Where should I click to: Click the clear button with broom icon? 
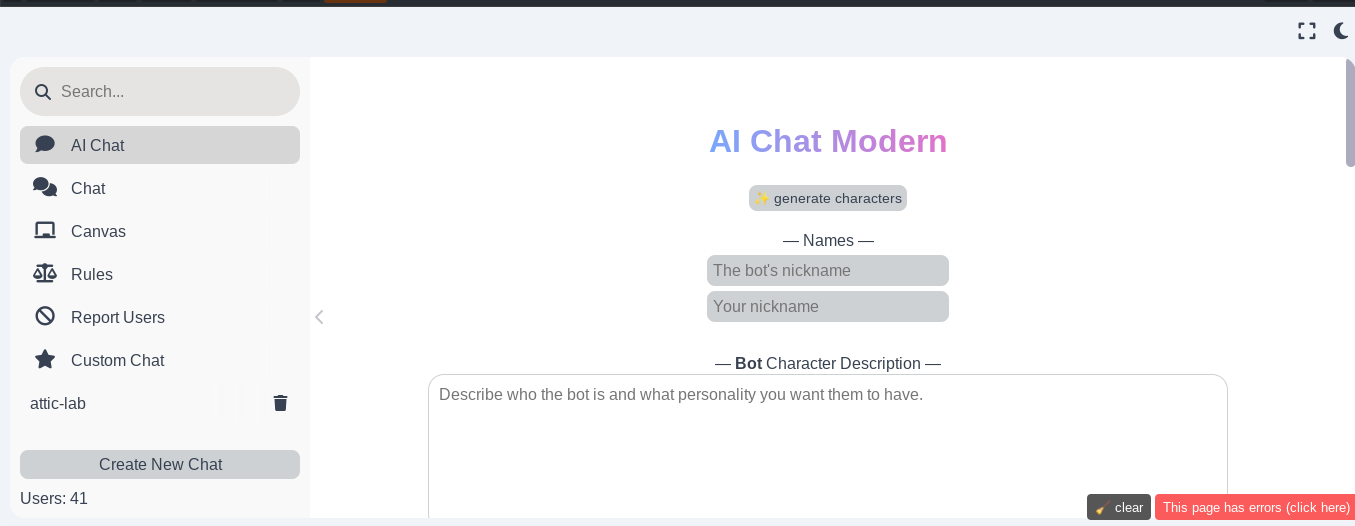[x=1119, y=507]
